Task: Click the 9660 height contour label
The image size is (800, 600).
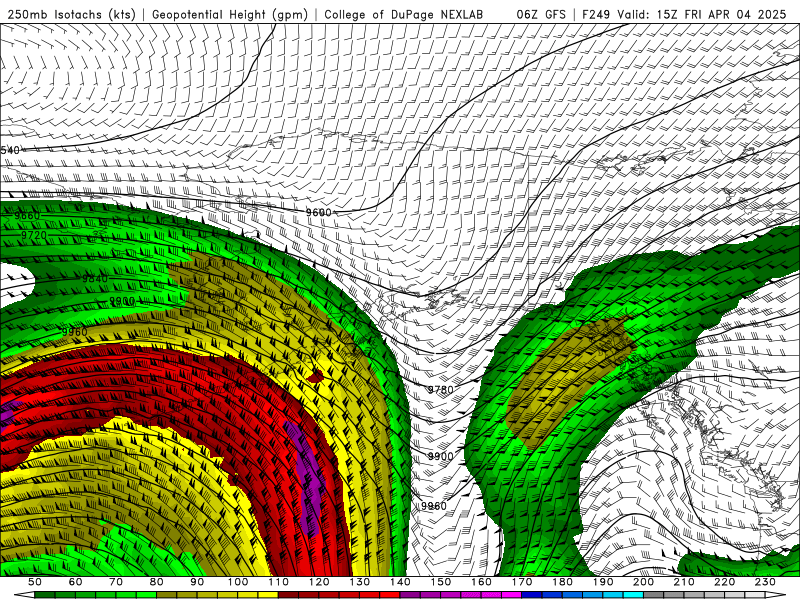Action: 27,216
